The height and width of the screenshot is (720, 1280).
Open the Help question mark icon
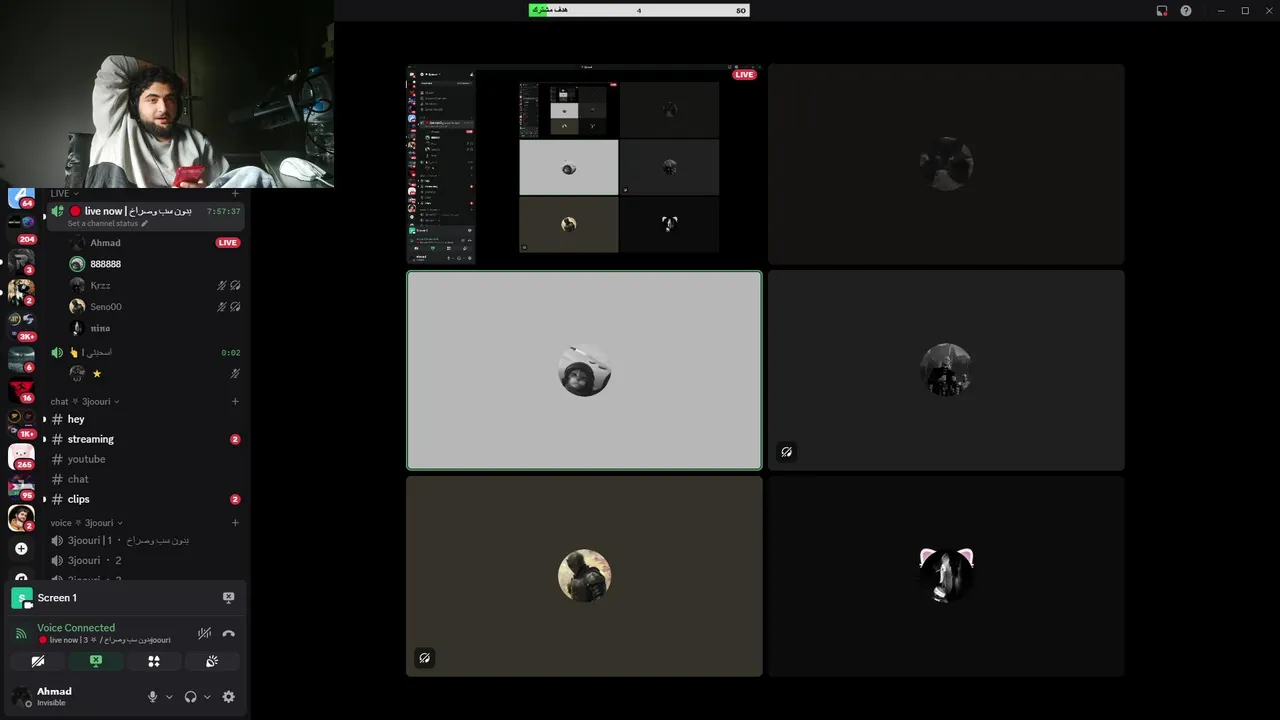click(1186, 11)
